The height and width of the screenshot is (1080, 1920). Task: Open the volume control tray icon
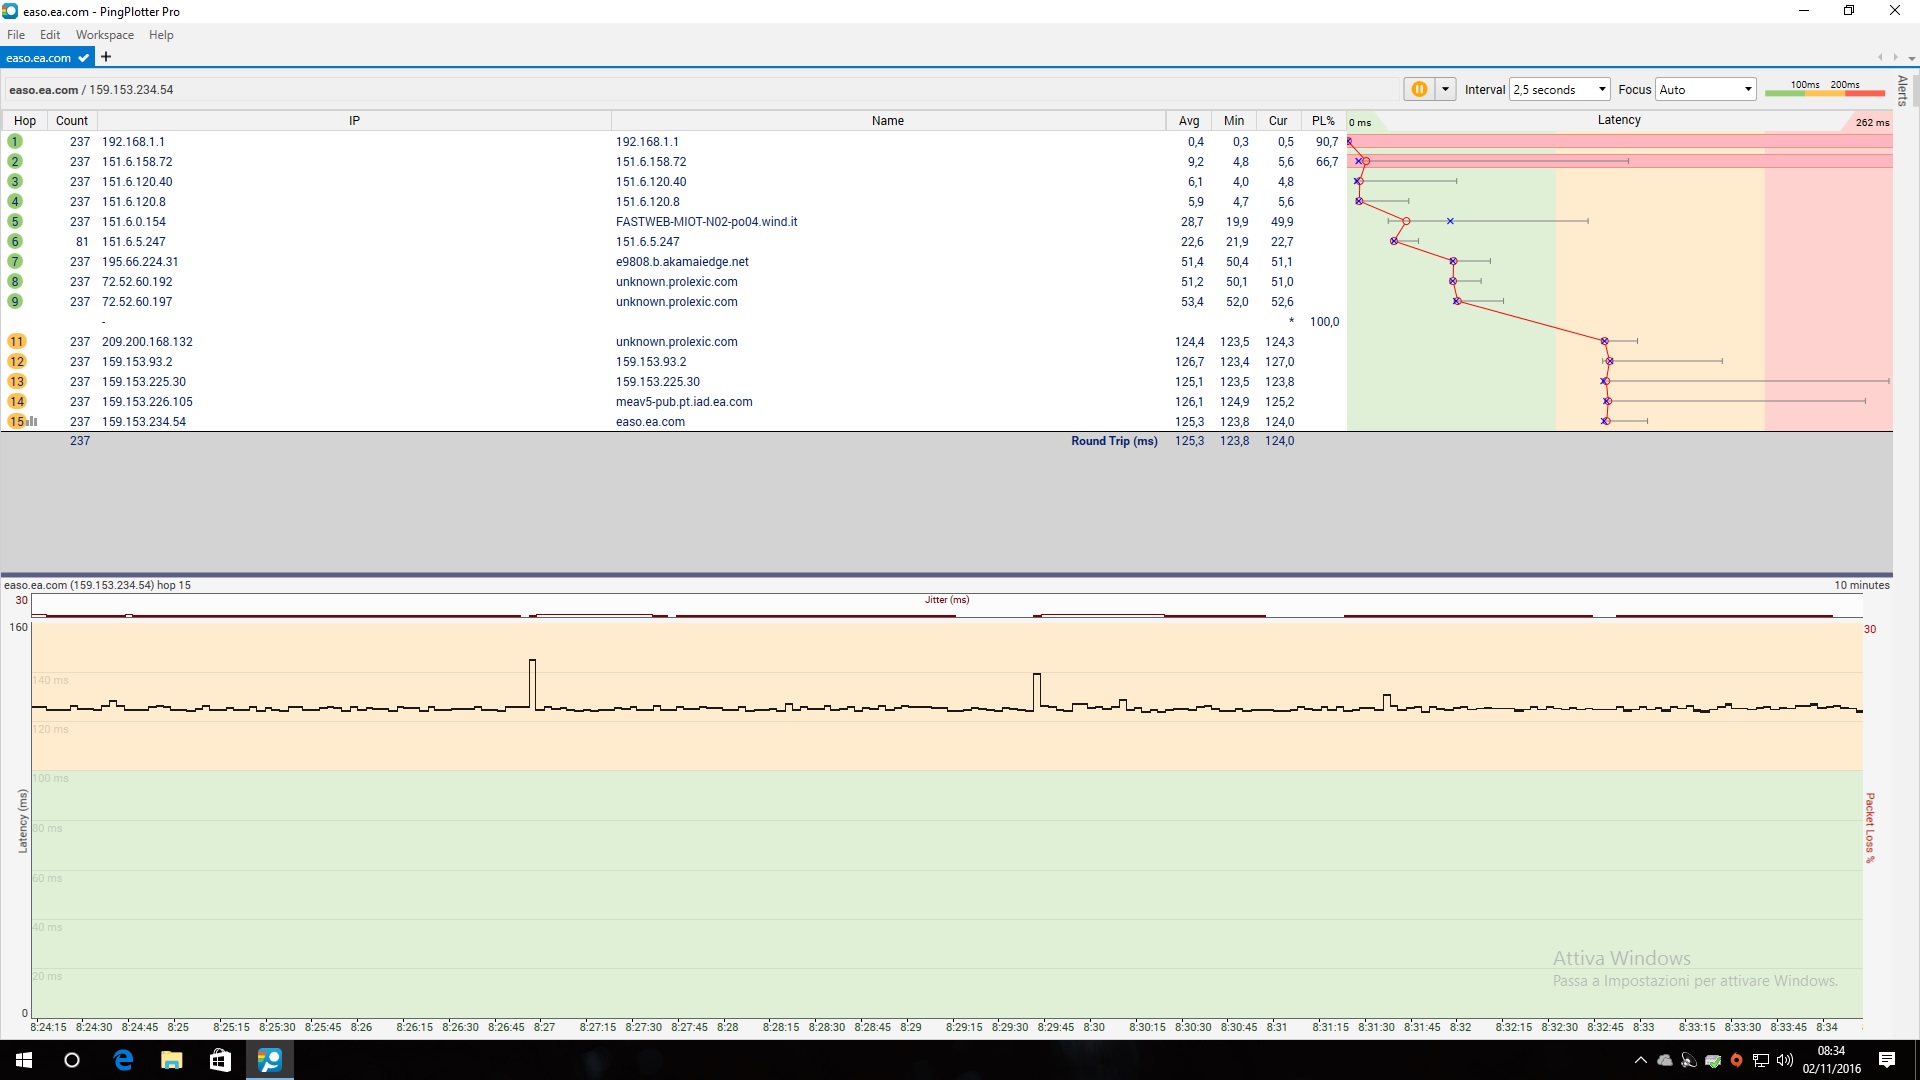(1785, 1060)
